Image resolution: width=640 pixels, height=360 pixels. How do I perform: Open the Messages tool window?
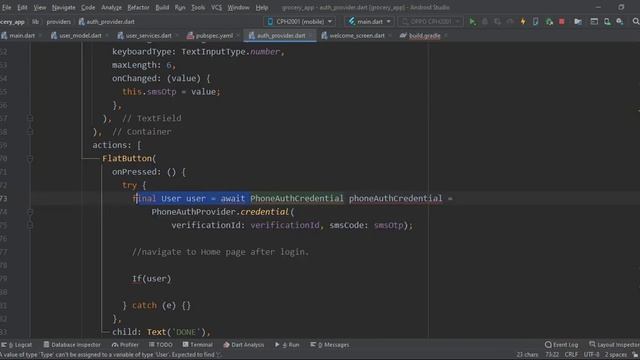[330, 345]
